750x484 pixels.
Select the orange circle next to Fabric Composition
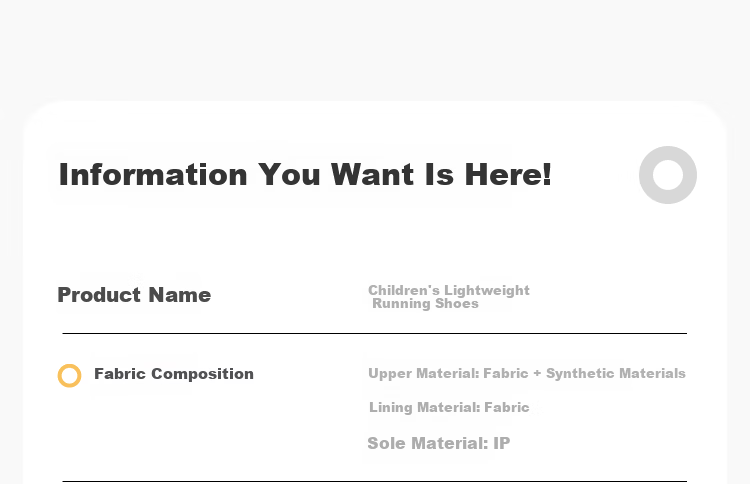coord(69,375)
